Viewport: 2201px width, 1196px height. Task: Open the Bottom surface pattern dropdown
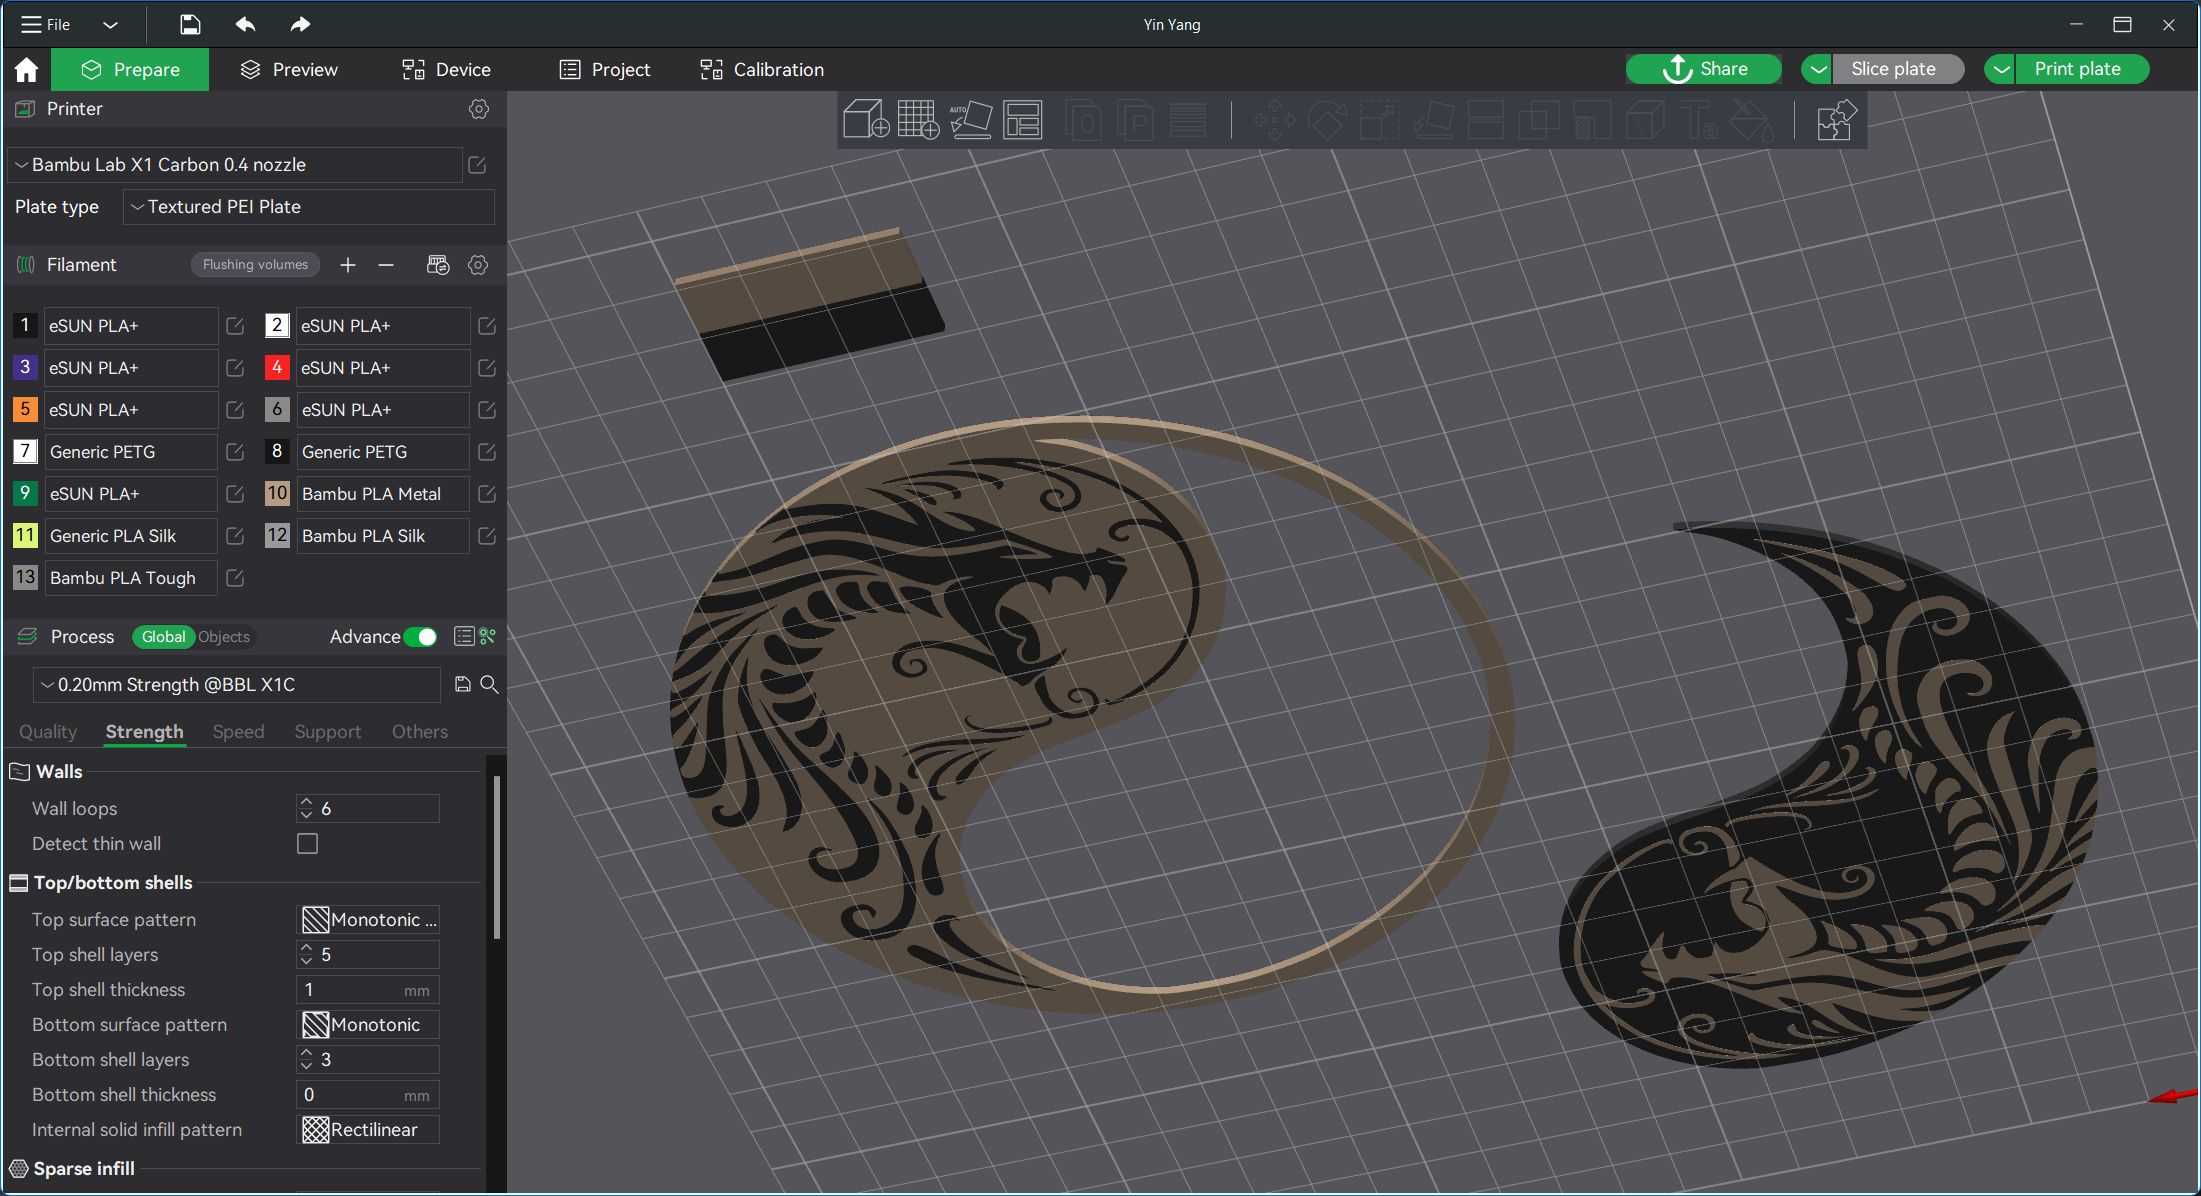(x=369, y=1025)
